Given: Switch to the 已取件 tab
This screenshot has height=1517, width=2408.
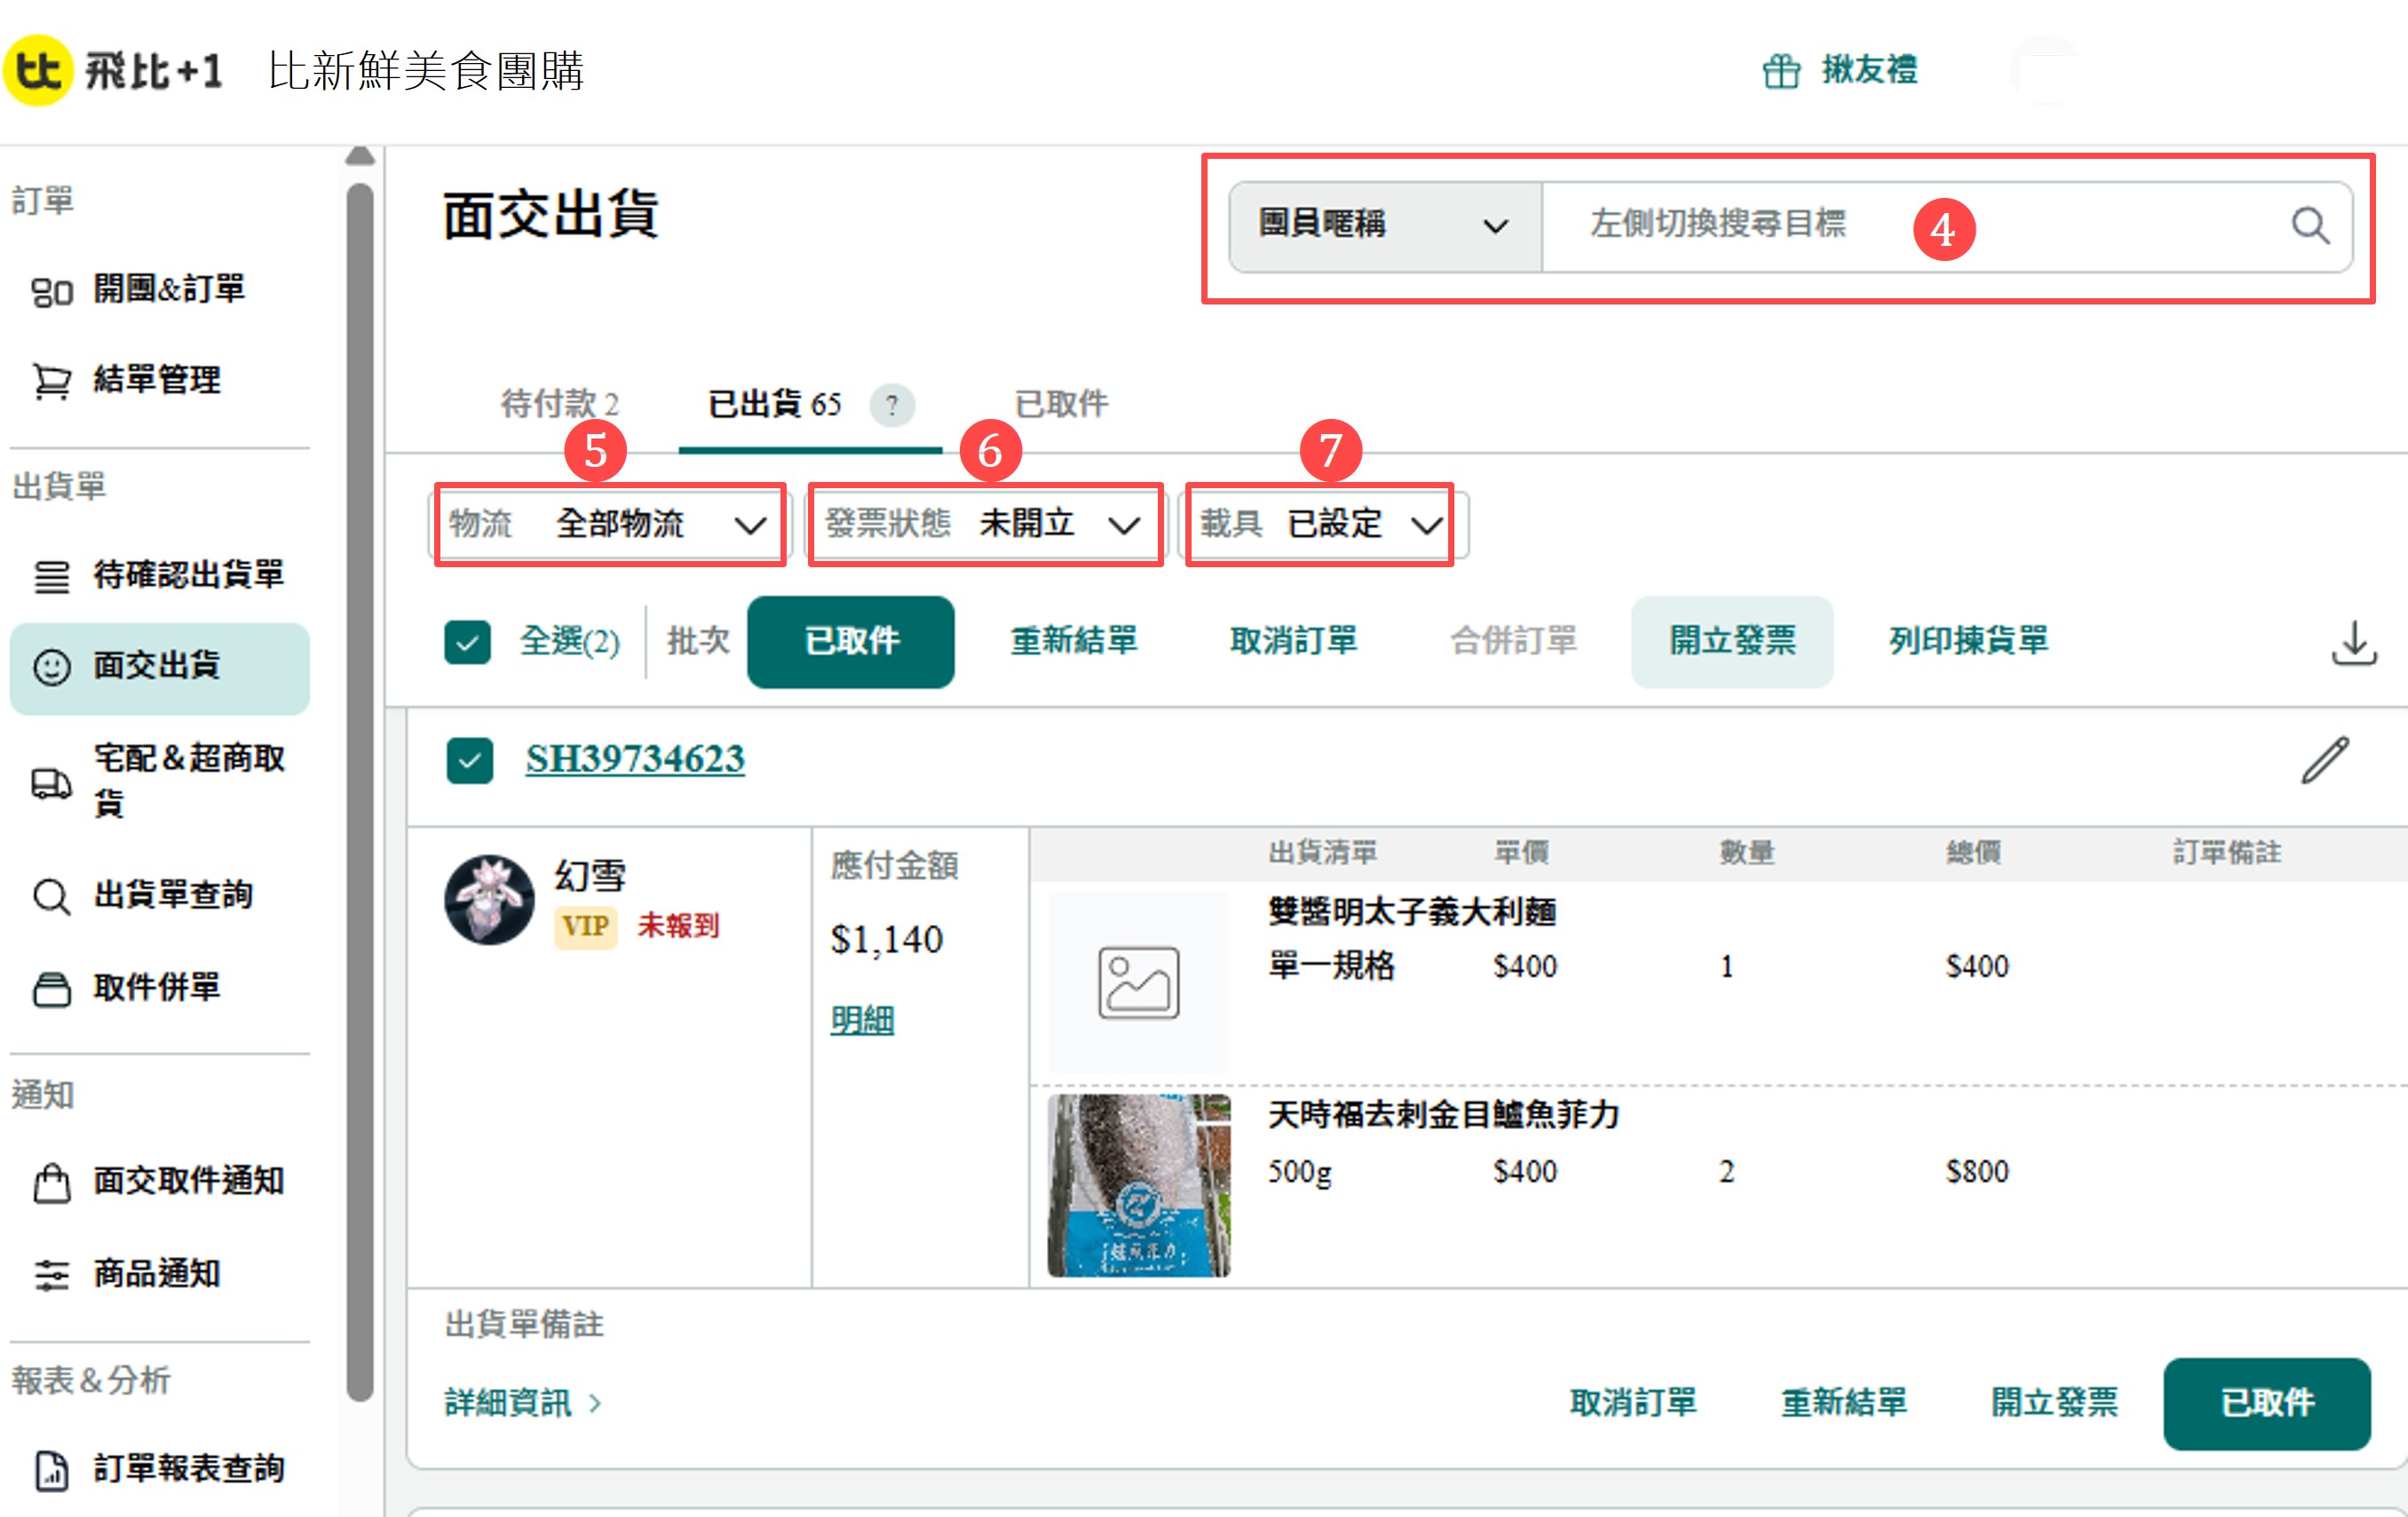Looking at the screenshot, I should click(1060, 404).
